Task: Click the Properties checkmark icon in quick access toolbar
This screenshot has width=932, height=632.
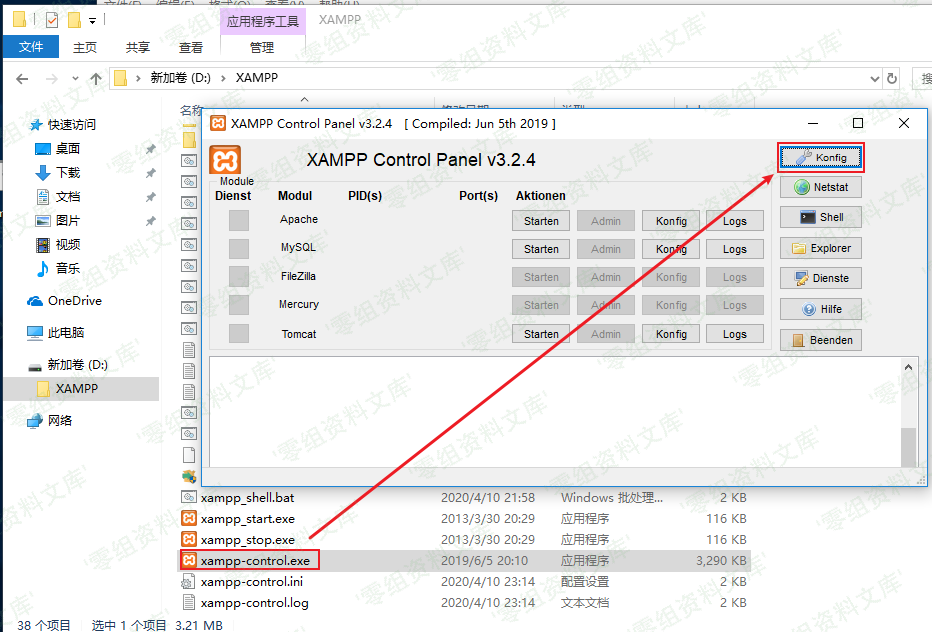Action: click(x=52, y=21)
